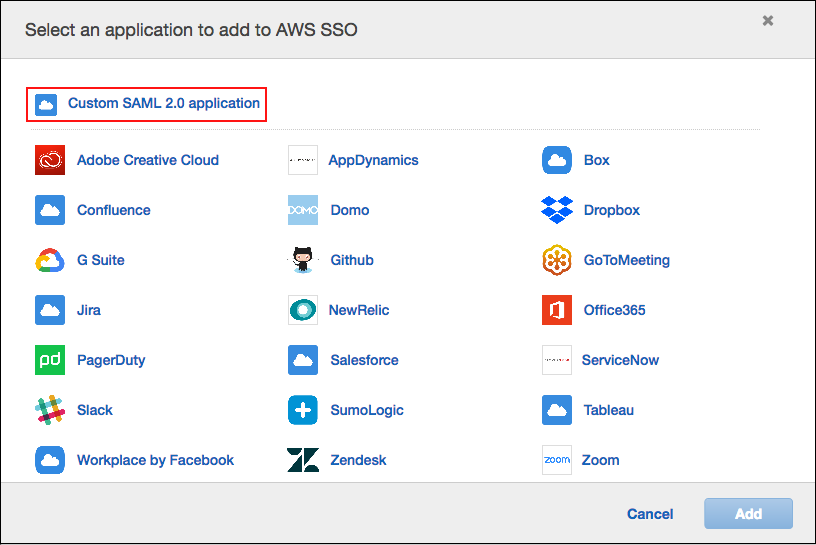The image size is (816, 545).
Task: Close the AWS SSO dialog with X
Action: point(768,20)
